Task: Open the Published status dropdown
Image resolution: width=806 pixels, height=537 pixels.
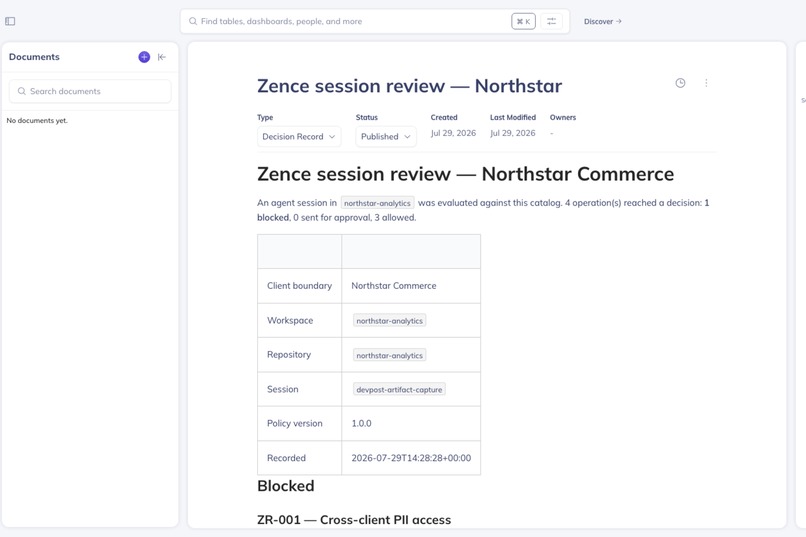Action: pyautogui.click(x=386, y=137)
